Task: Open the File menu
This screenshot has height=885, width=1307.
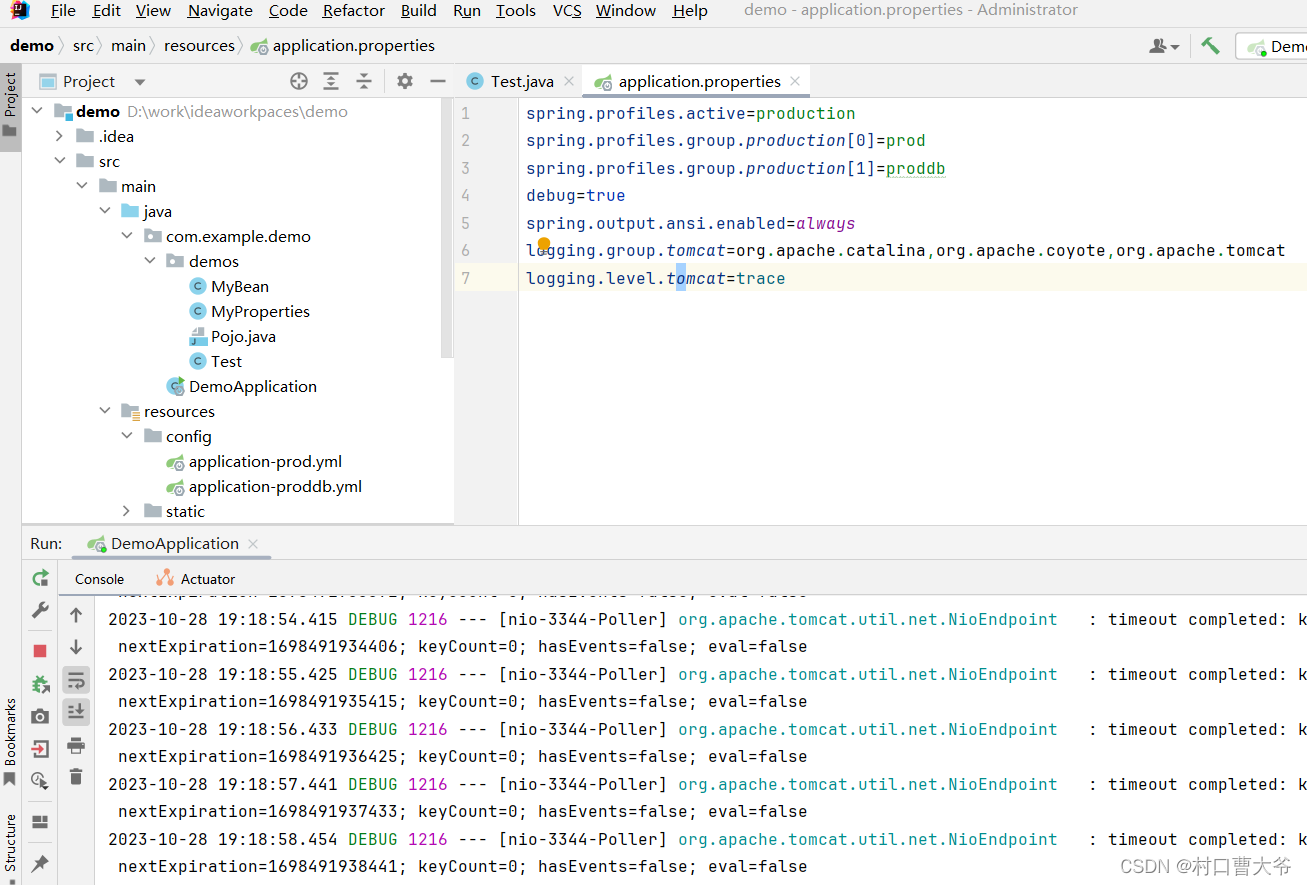Action: tap(63, 11)
